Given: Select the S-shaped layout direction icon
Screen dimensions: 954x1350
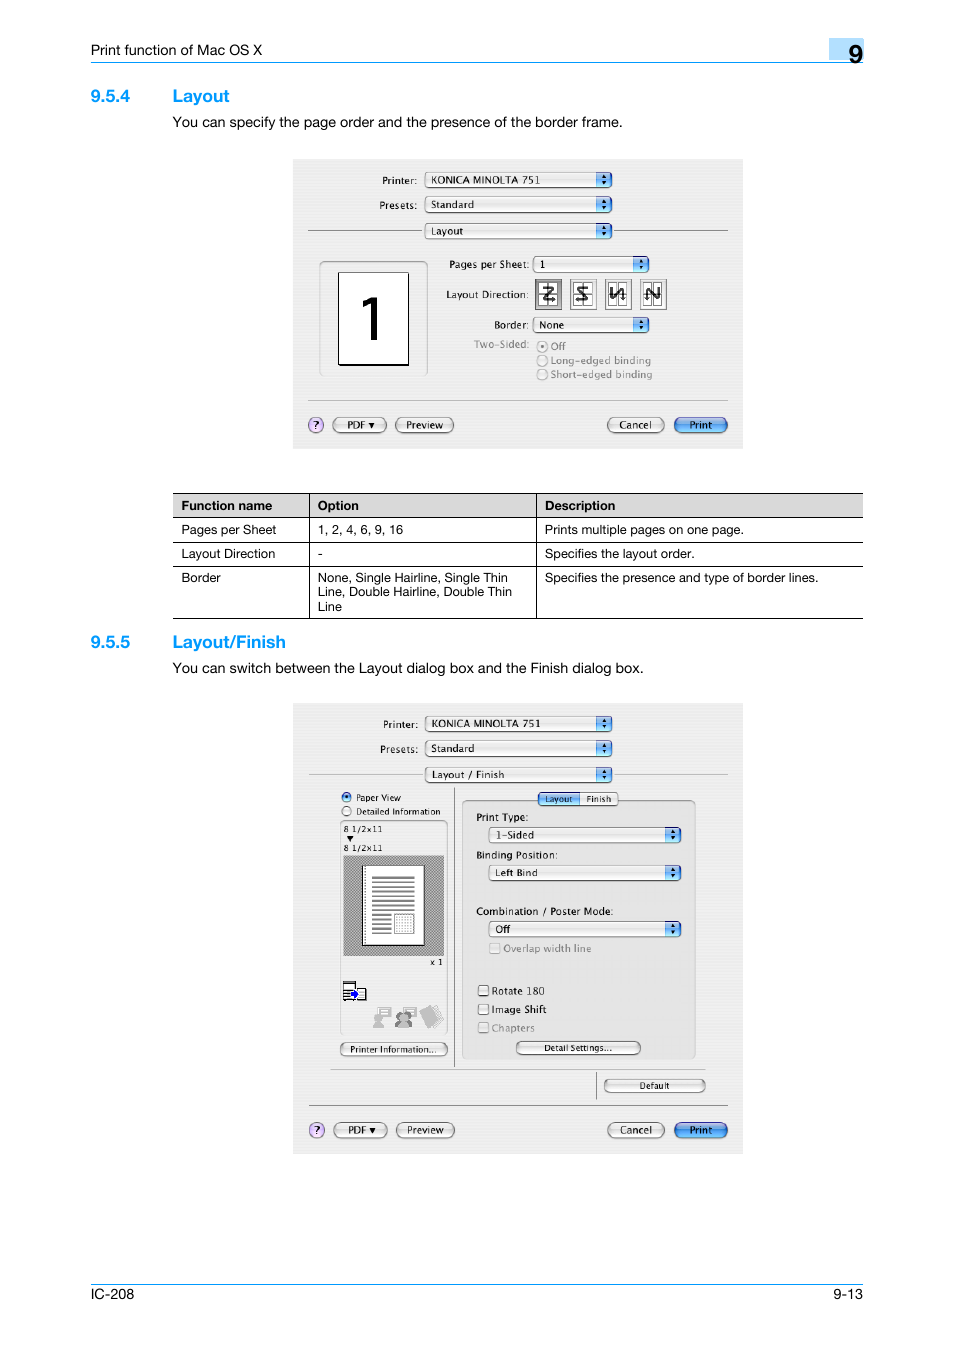Looking at the screenshot, I should pyautogui.click(x=583, y=294).
